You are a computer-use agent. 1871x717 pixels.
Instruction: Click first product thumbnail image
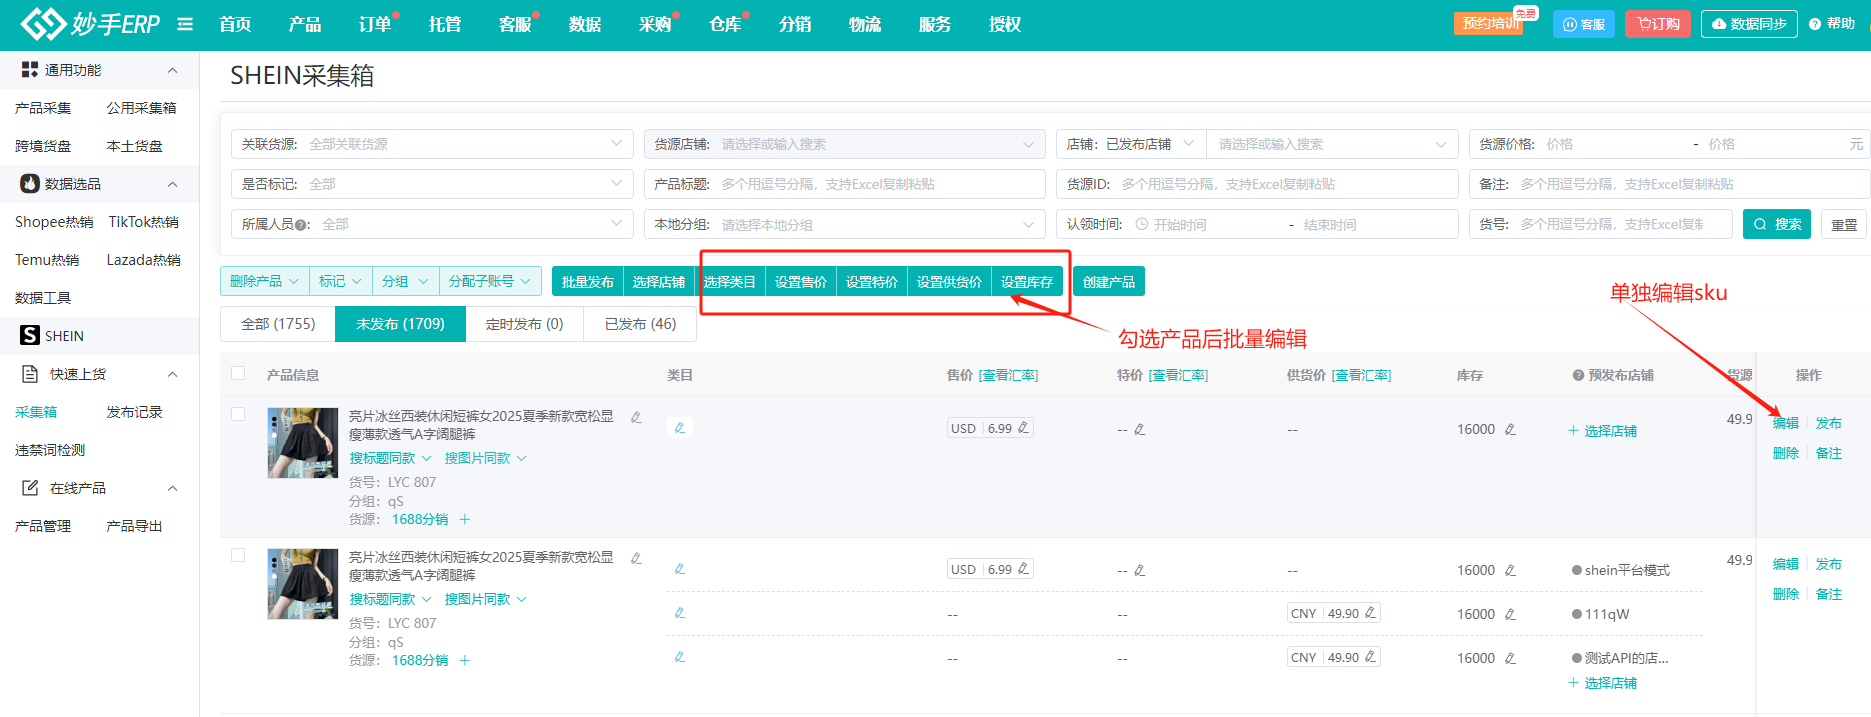click(x=303, y=443)
